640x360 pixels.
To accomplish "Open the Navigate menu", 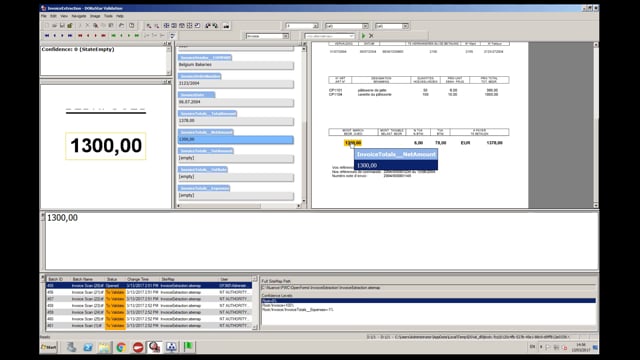I will coord(79,16).
